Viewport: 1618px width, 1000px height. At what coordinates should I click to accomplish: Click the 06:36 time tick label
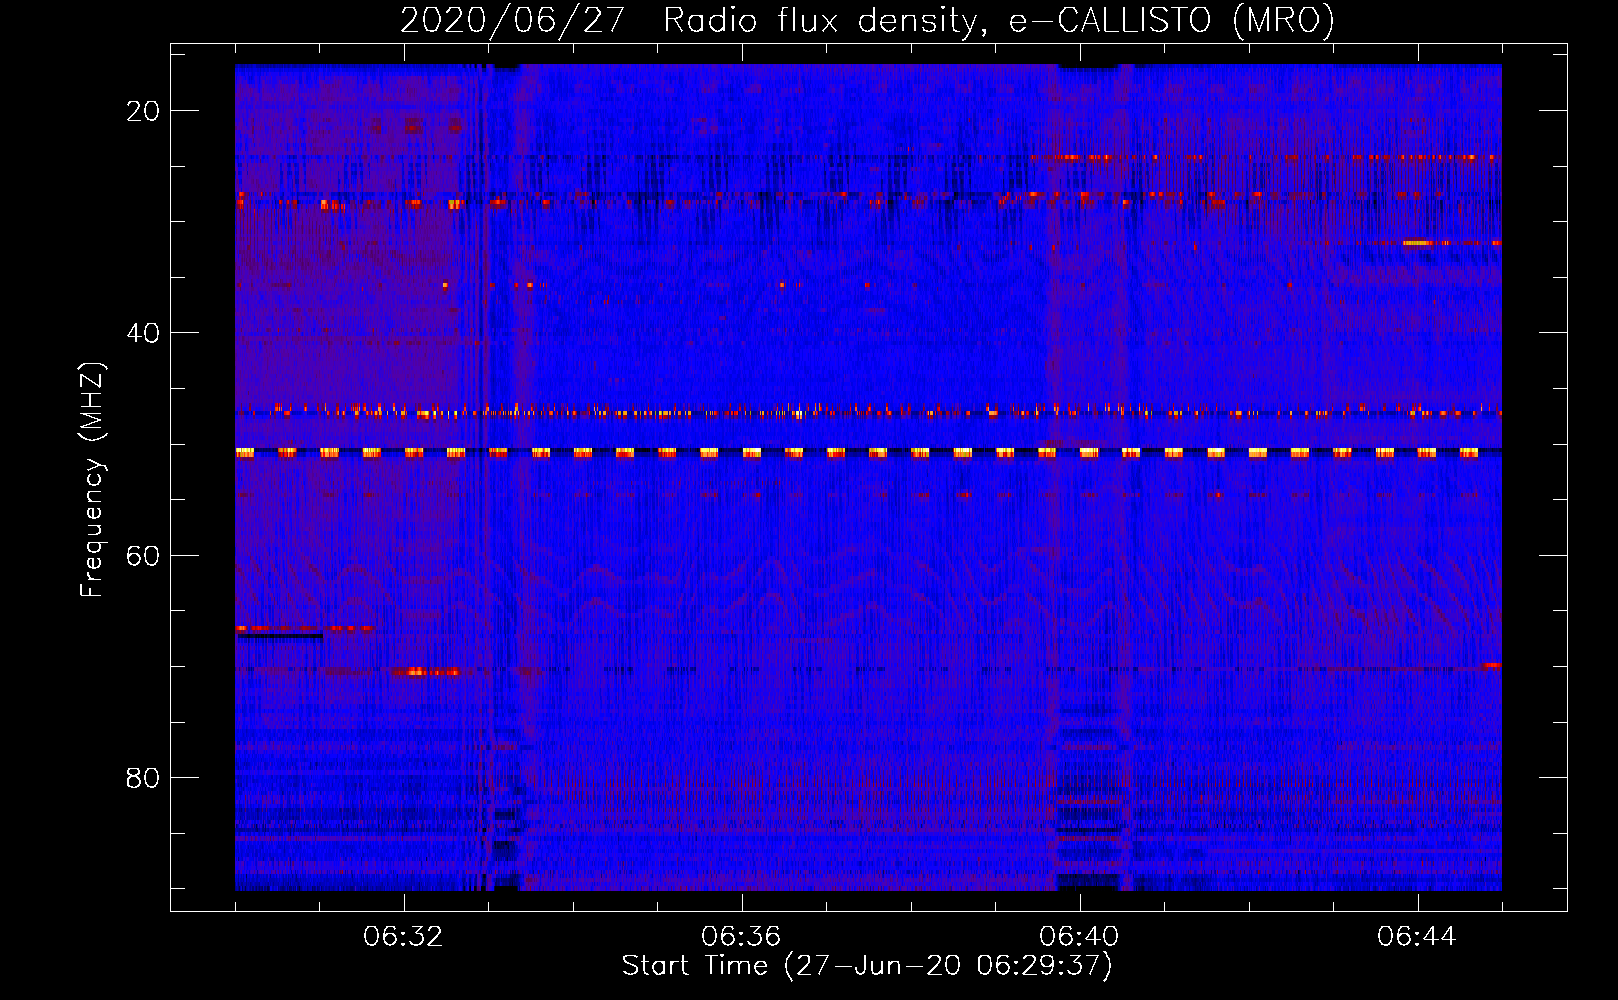point(741,937)
